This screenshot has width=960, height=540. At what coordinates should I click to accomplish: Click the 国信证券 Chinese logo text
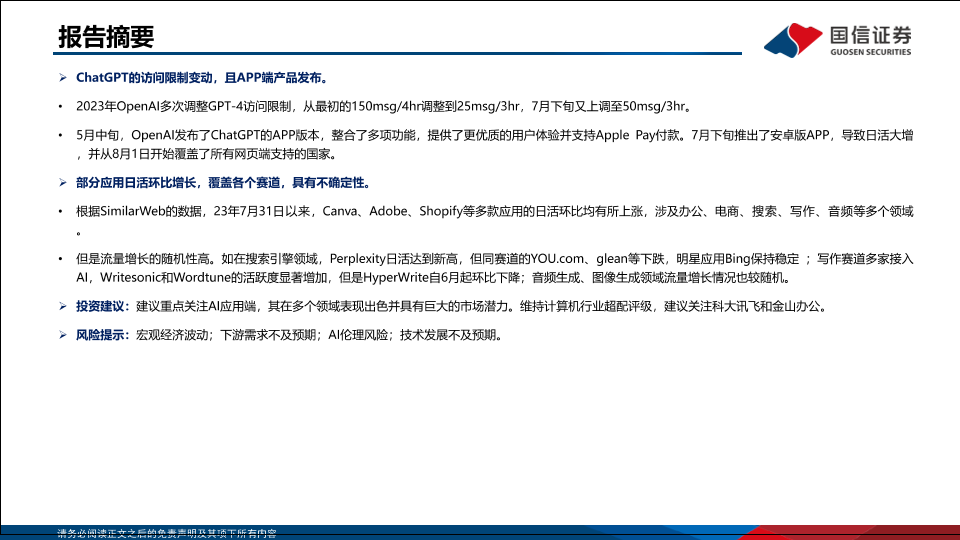tap(871, 34)
